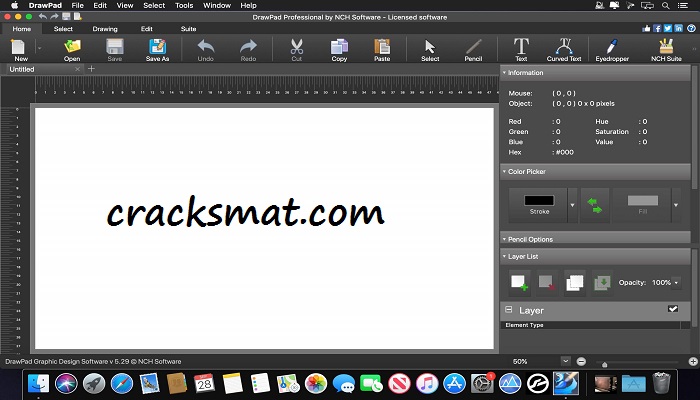Share on Twitter icon
The height and width of the screenshot is (400, 700).
click(668, 28)
